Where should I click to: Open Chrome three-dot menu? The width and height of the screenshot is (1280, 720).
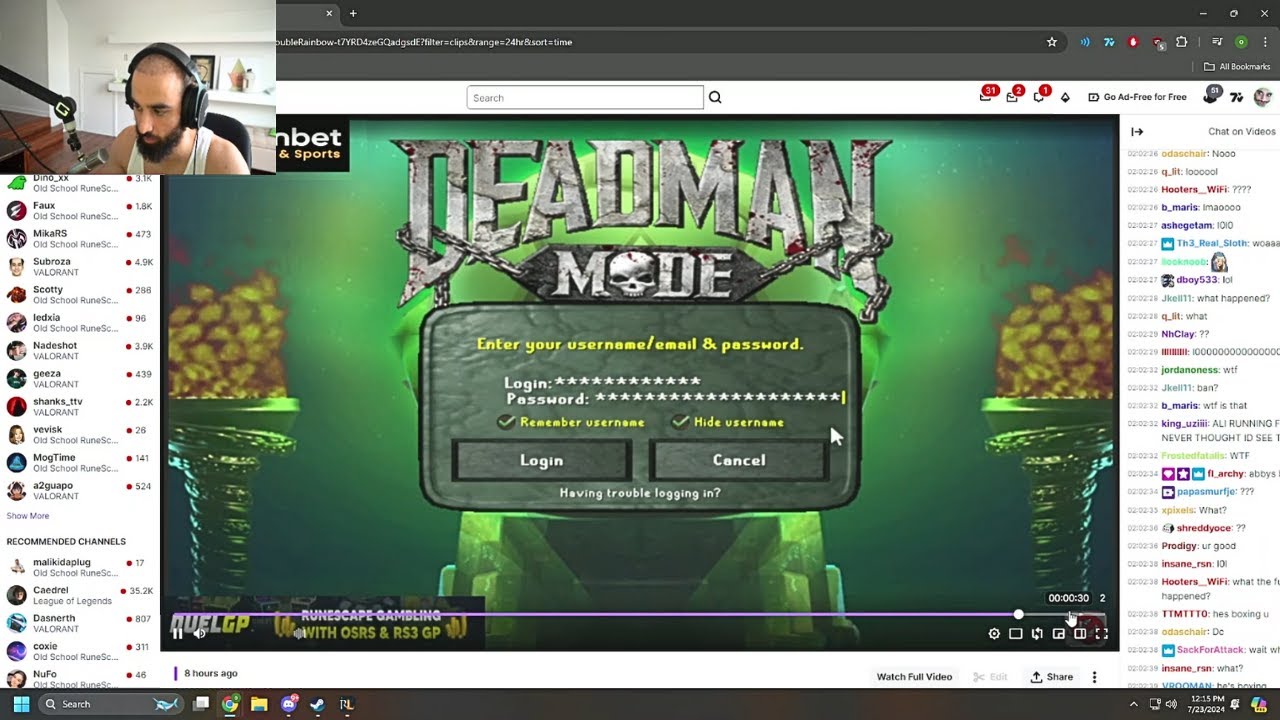click(1264, 42)
